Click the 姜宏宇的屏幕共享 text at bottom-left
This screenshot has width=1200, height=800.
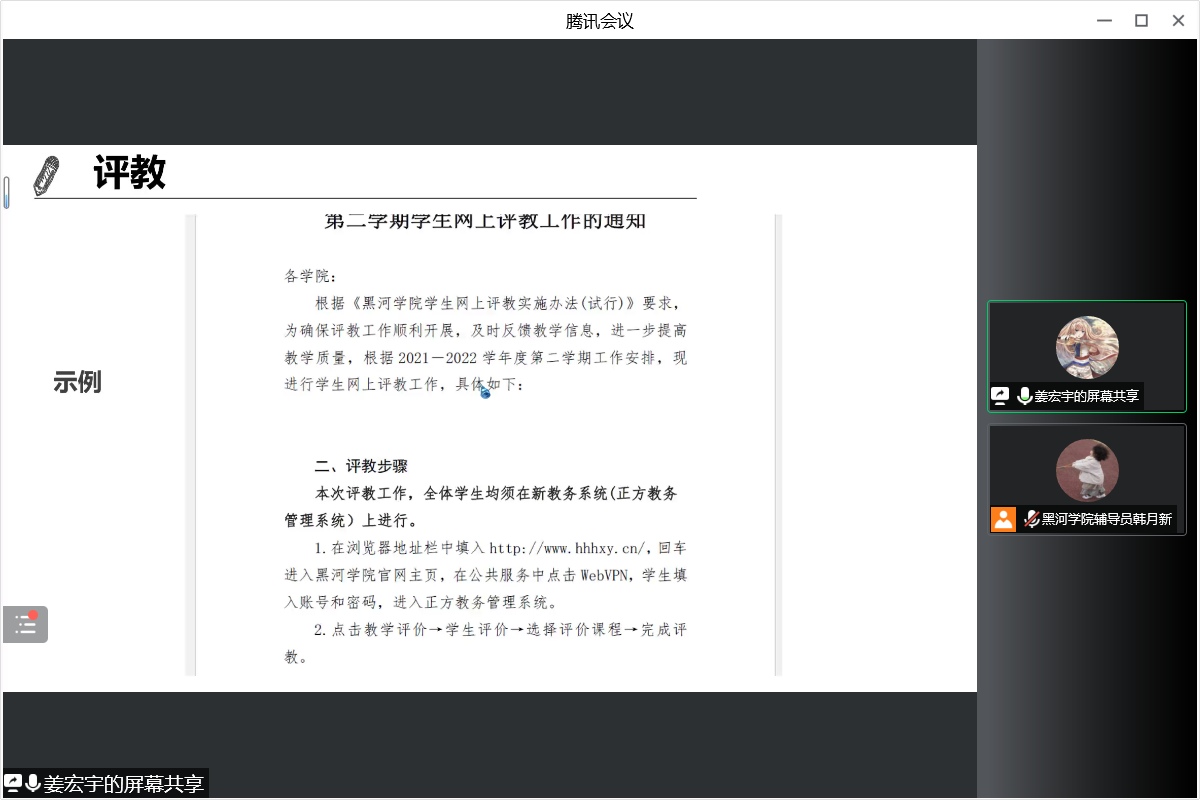[x=123, y=784]
